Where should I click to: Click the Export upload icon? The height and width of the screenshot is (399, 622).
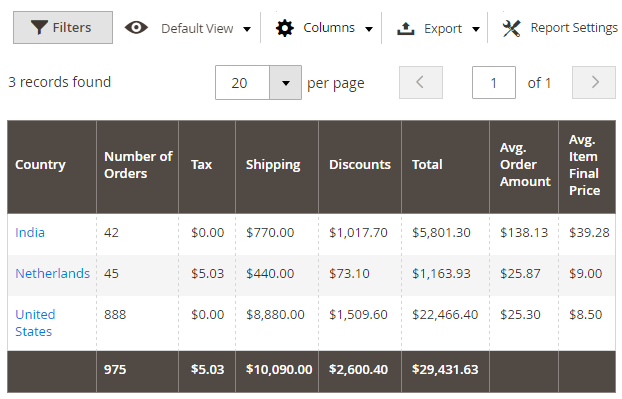pyautogui.click(x=405, y=29)
